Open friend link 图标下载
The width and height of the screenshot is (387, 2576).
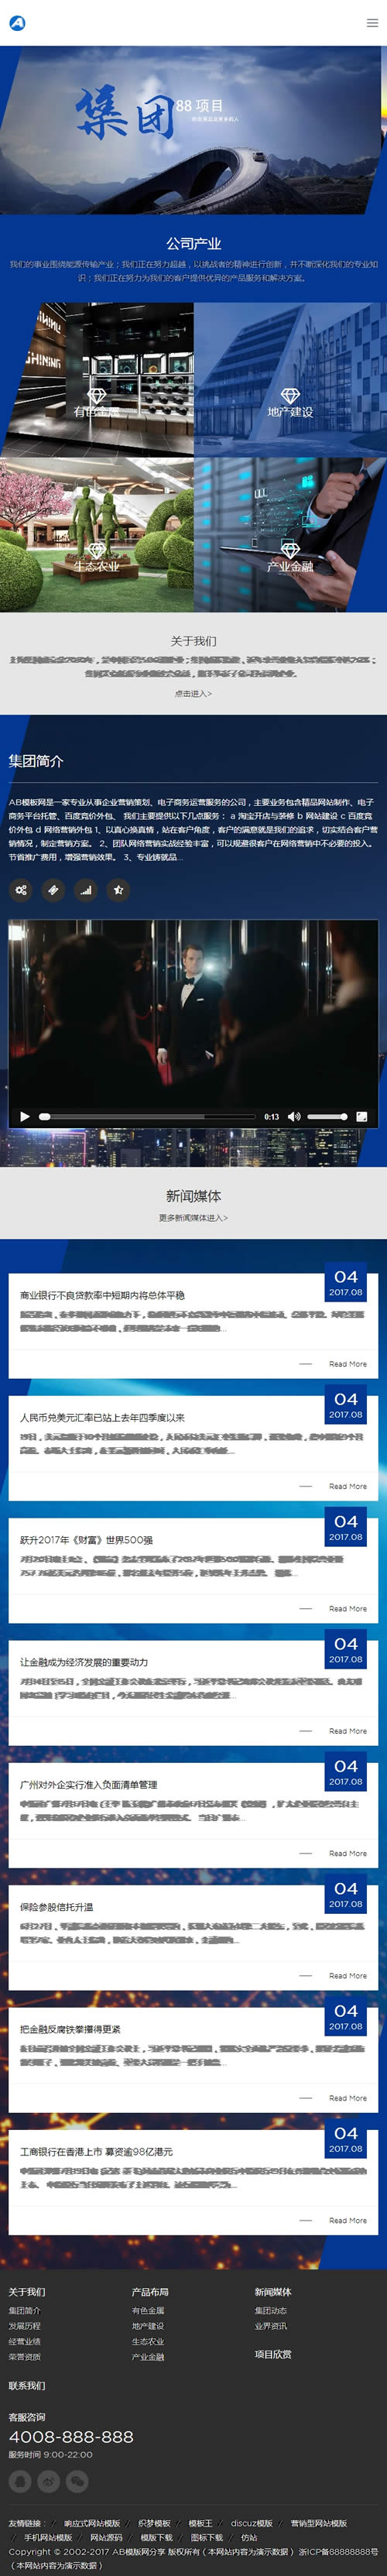coord(207,2537)
